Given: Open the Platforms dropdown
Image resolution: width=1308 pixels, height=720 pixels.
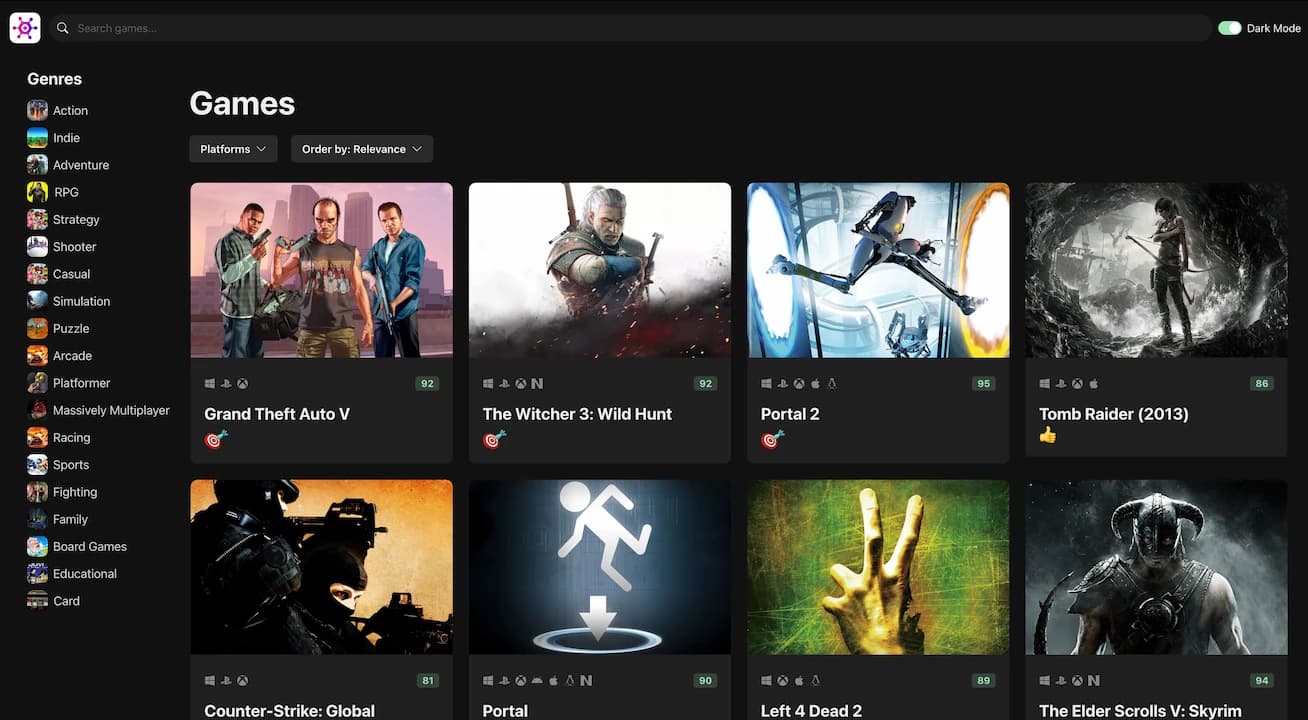Looking at the screenshot, I should click(x=233, y=149).
